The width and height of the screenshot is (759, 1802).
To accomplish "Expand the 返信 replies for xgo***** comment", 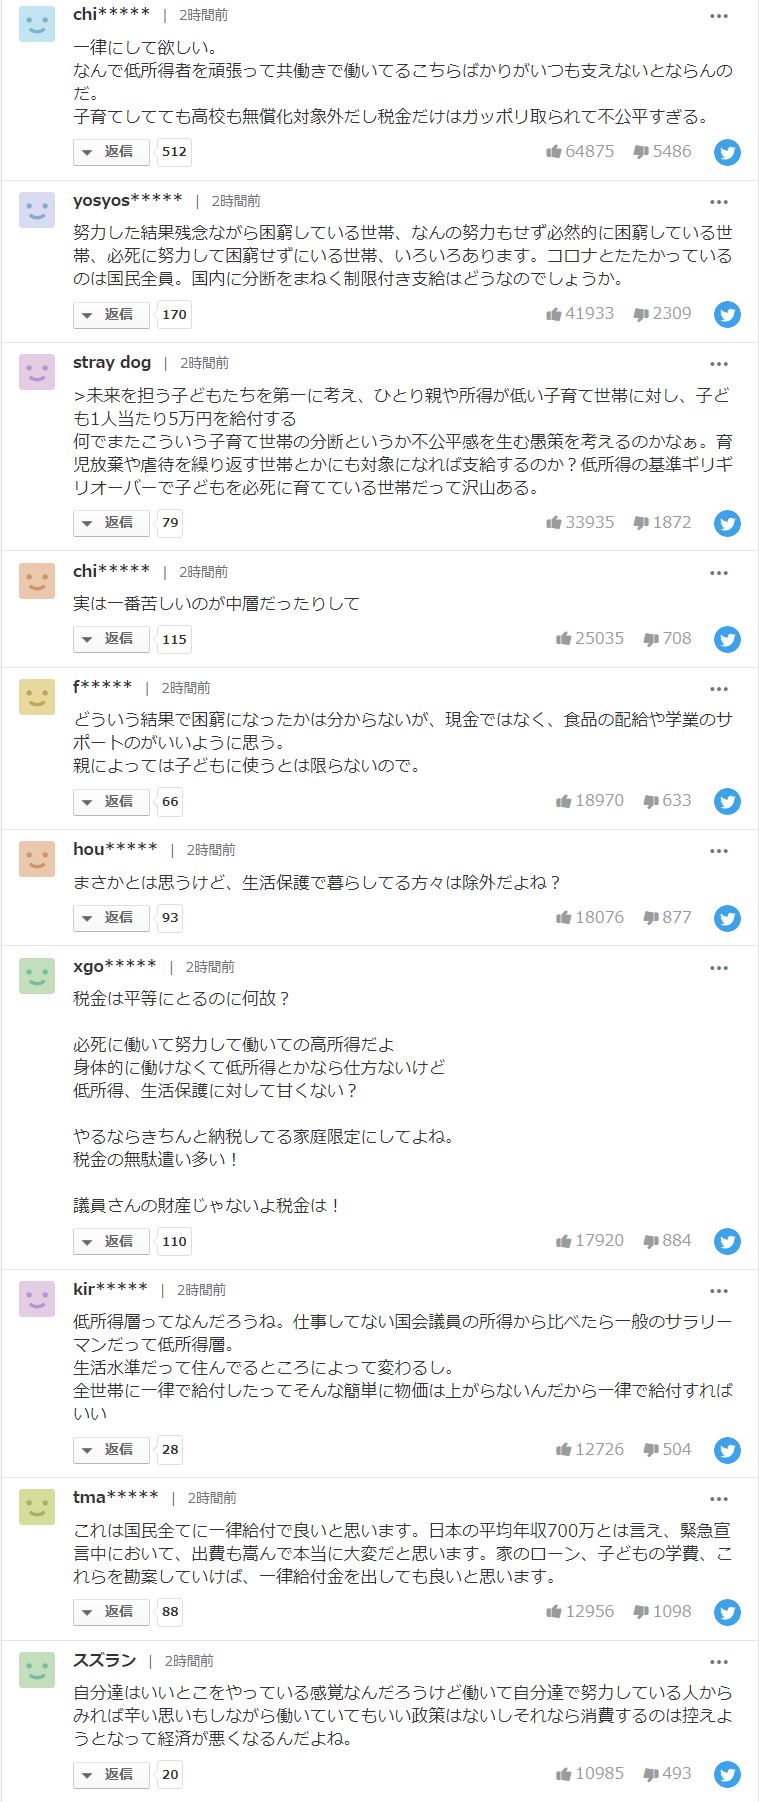I will click(111, 1241).
